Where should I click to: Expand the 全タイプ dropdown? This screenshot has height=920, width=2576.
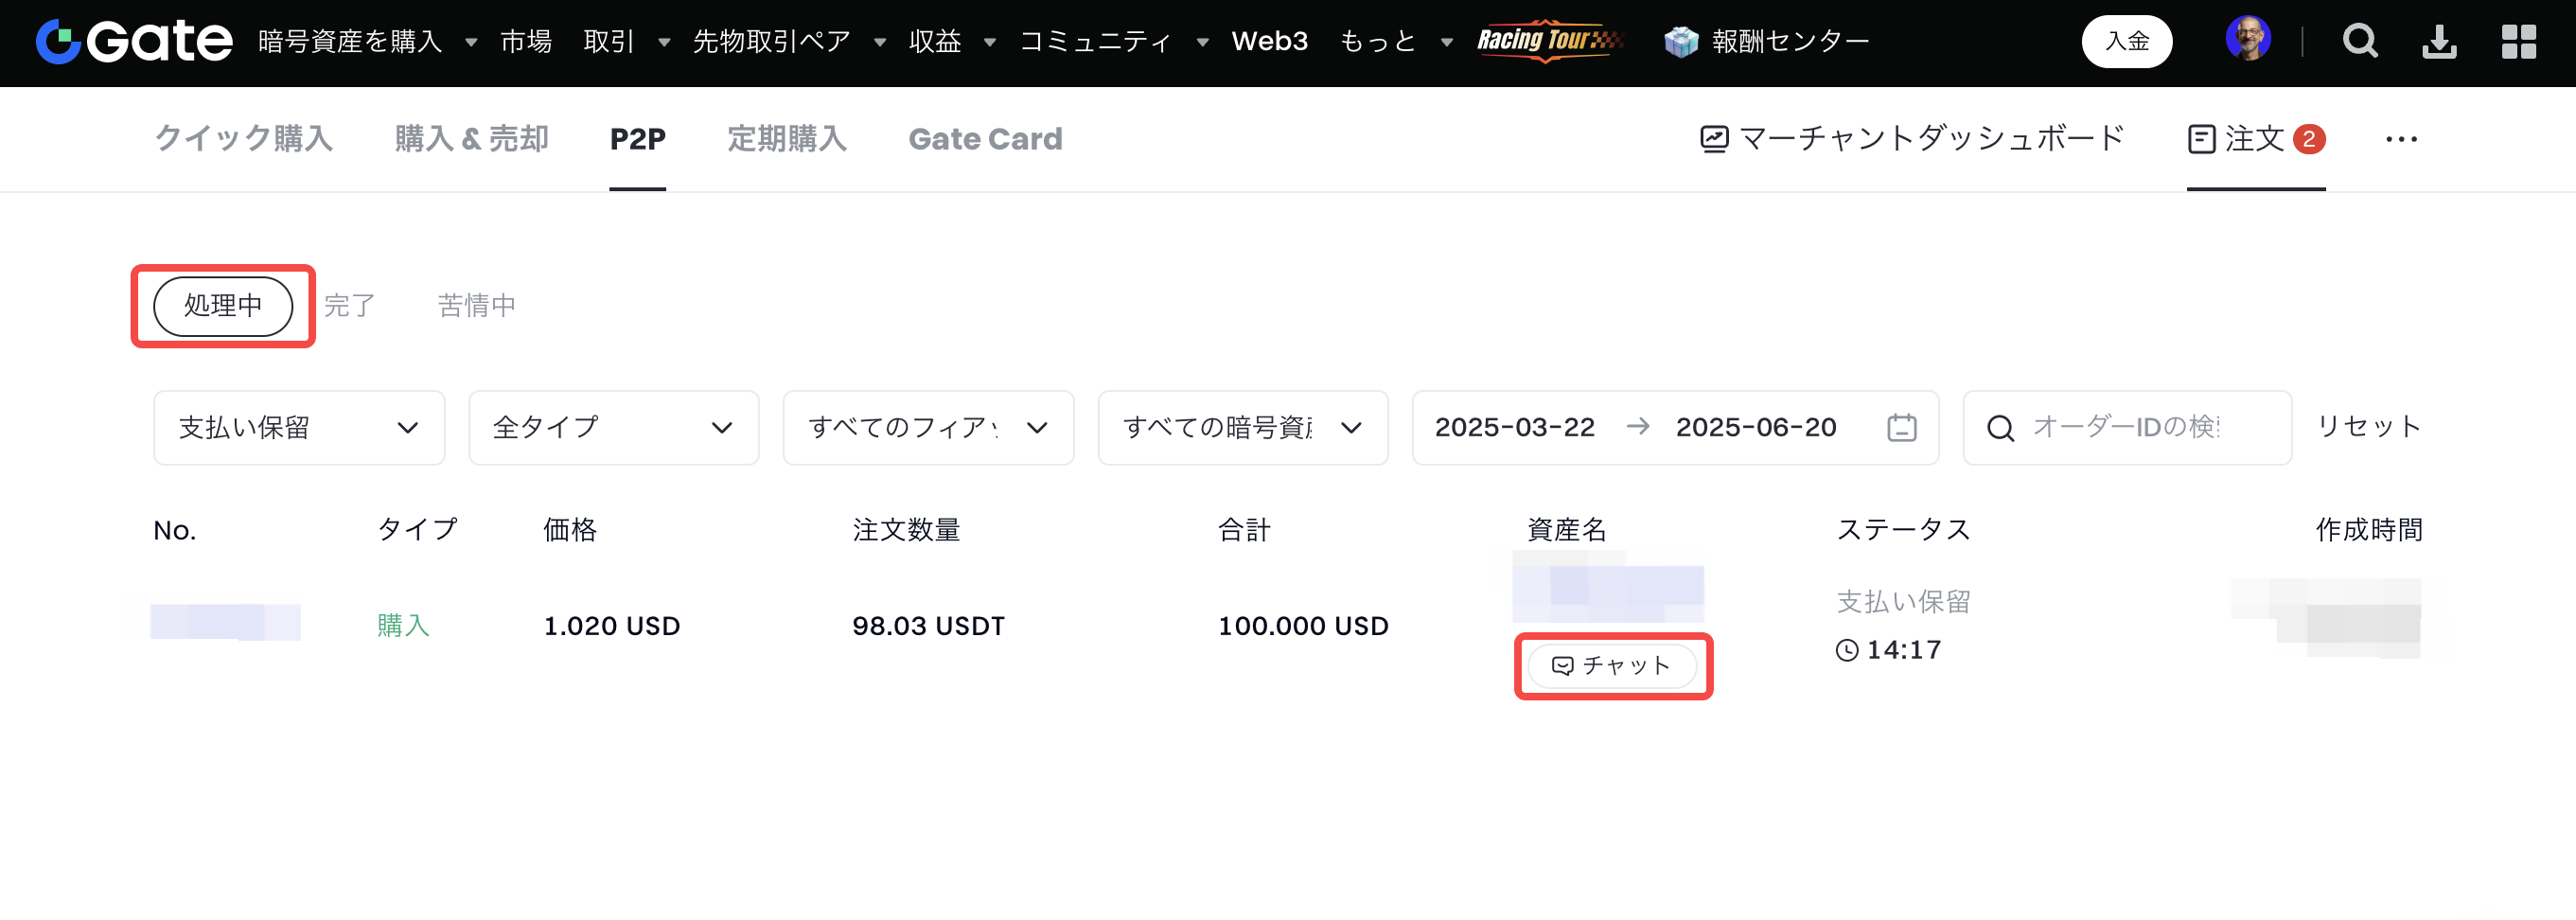pos(613,428)
